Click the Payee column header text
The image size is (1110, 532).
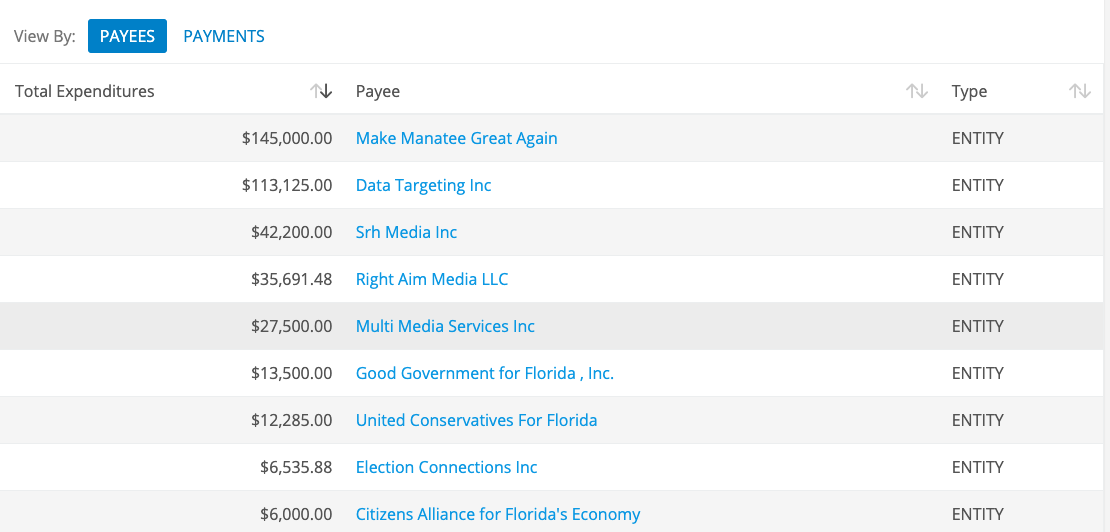click(377, 92)
